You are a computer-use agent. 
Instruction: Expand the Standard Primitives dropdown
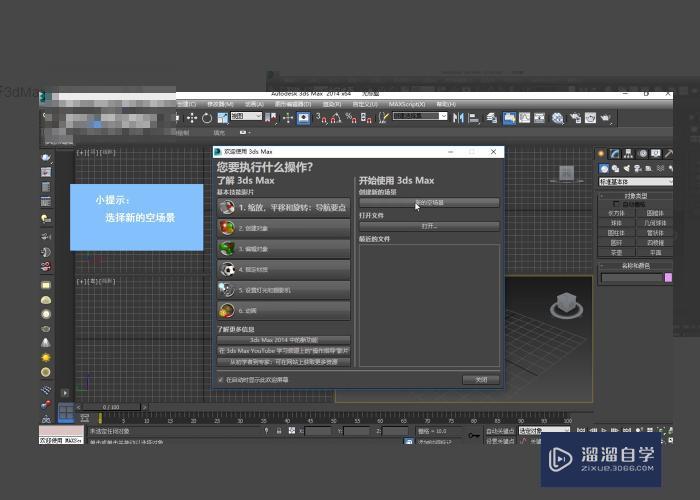pyautogui.click(x=635, y=182)
